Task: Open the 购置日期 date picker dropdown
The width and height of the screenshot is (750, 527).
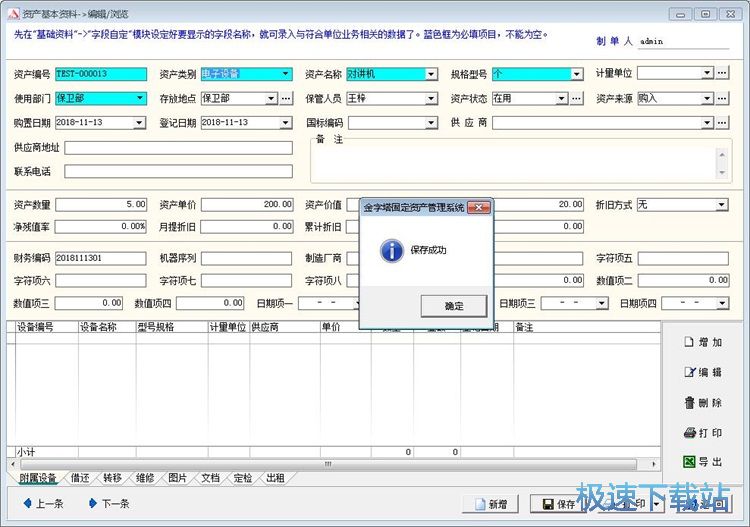Action: pyautogui.click(x=139, y=123)
